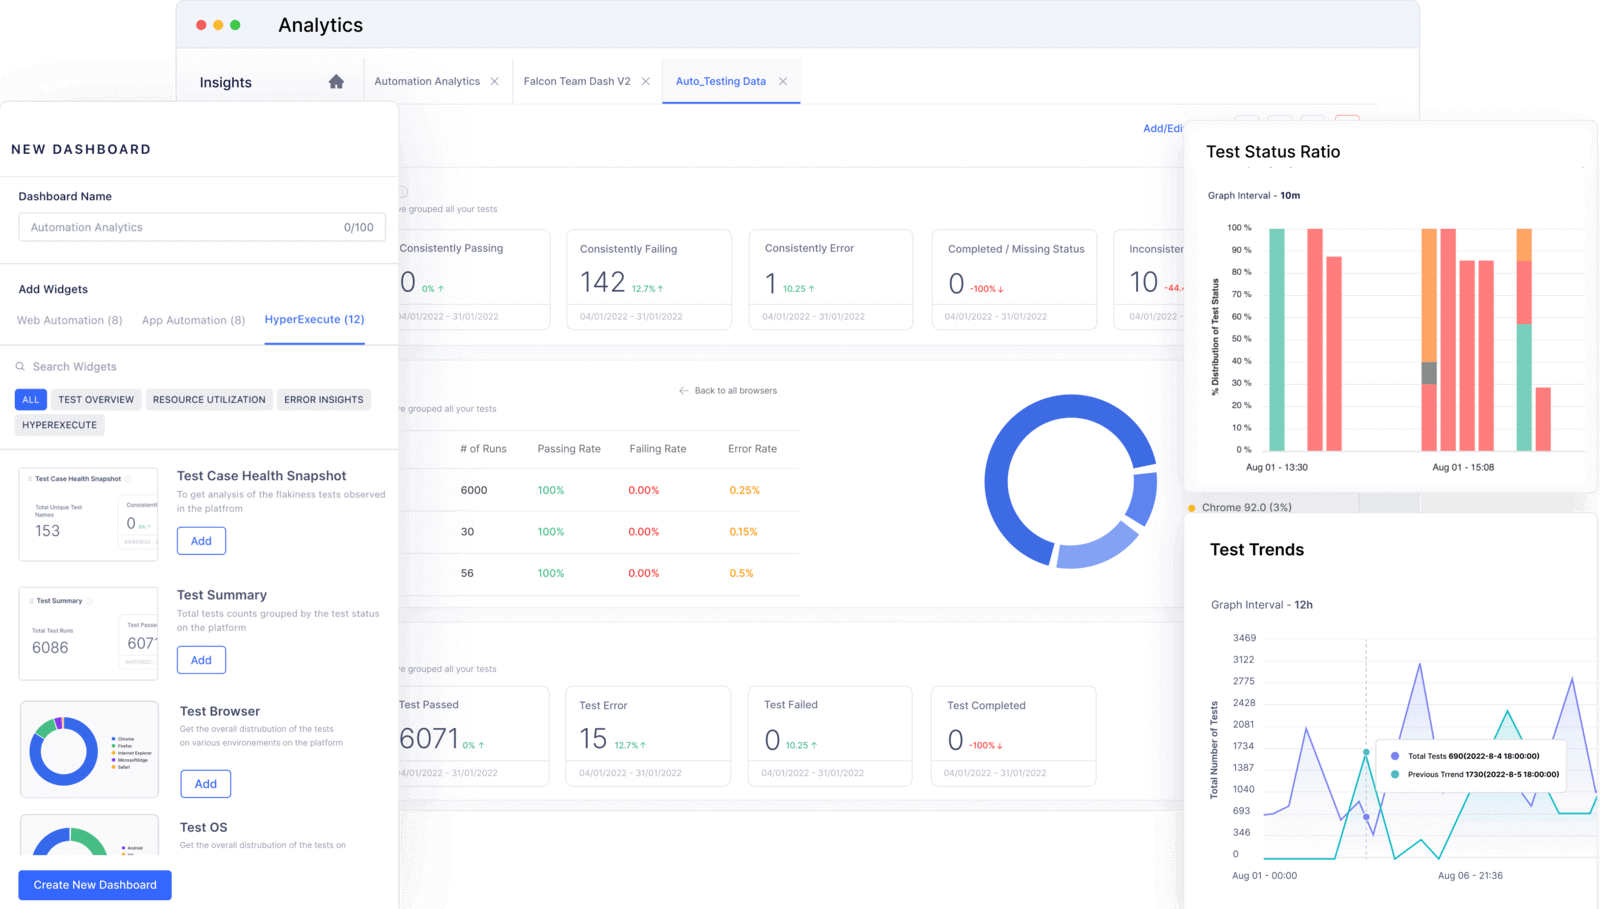
Task: Open the Test Summary widget thumbnail
Action: point(89,633)
